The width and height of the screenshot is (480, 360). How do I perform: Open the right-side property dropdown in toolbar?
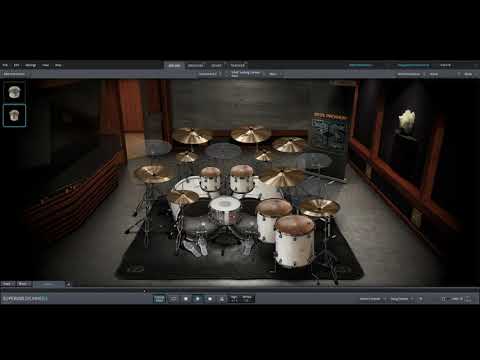(410, 74)
